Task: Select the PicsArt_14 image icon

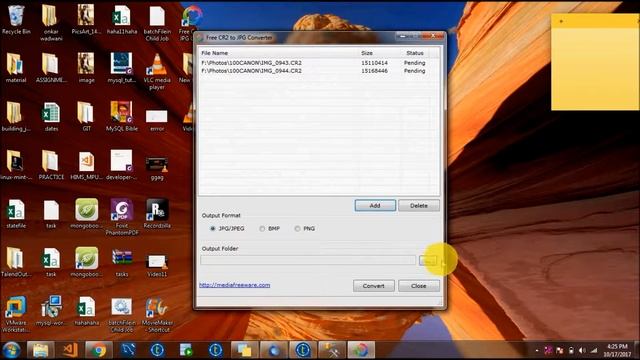Action: 86,19
